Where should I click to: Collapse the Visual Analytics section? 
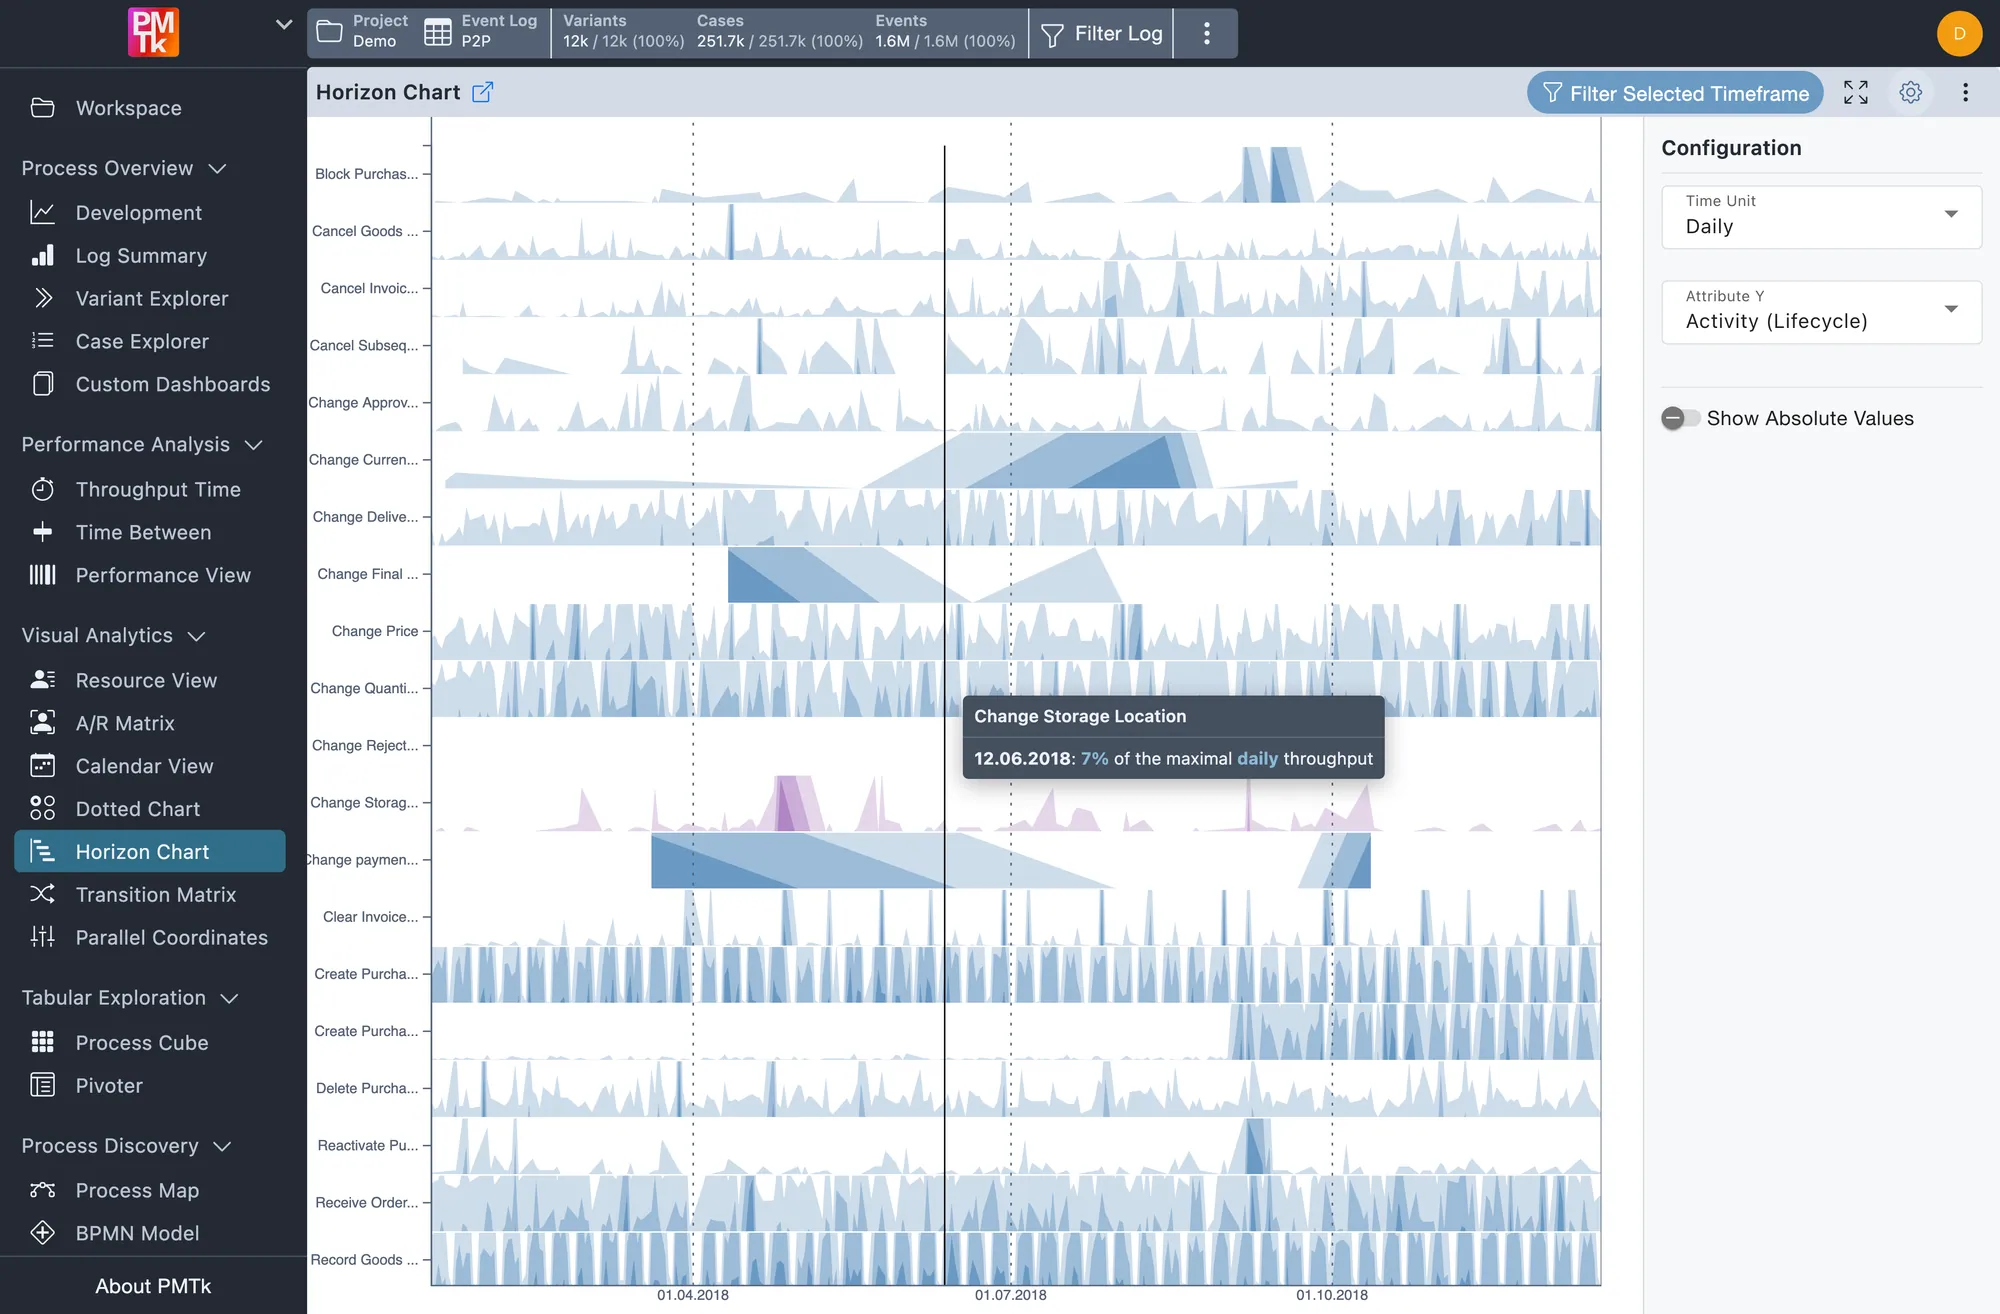tap(196, 635)
